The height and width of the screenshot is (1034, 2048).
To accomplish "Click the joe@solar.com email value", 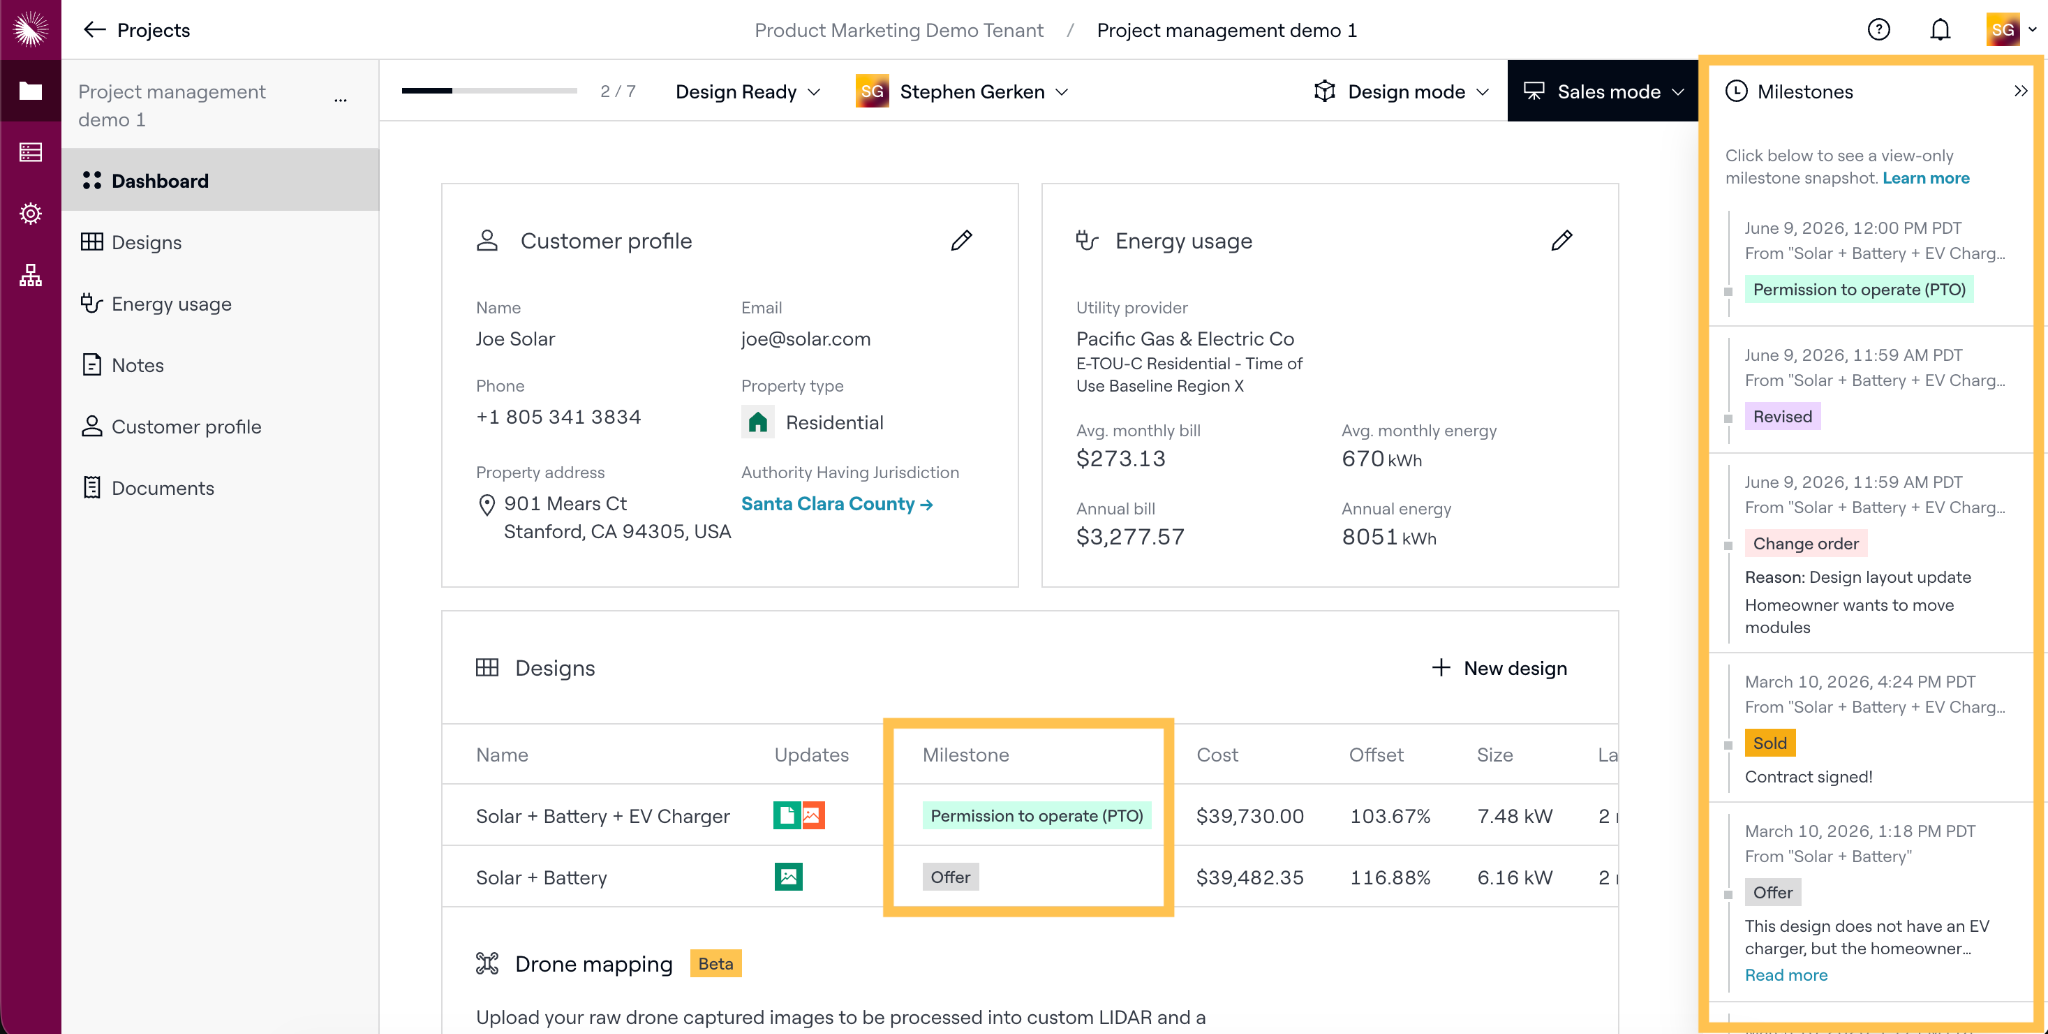I will click(x=806, y=339).
